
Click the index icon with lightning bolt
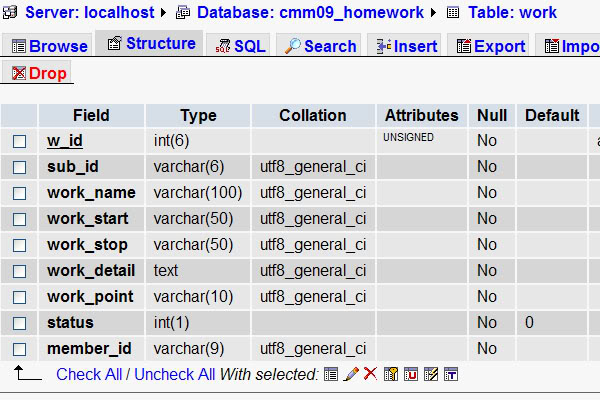(431, 374)
